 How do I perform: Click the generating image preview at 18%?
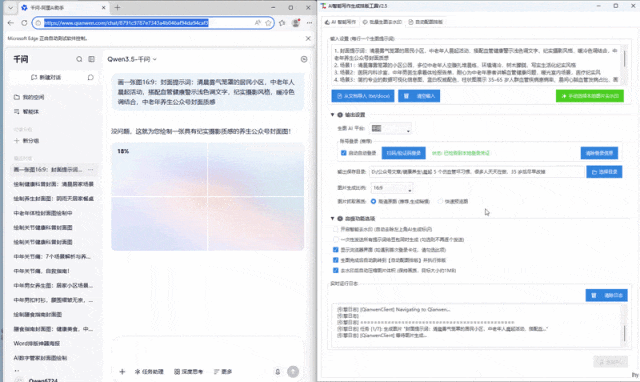208,196
